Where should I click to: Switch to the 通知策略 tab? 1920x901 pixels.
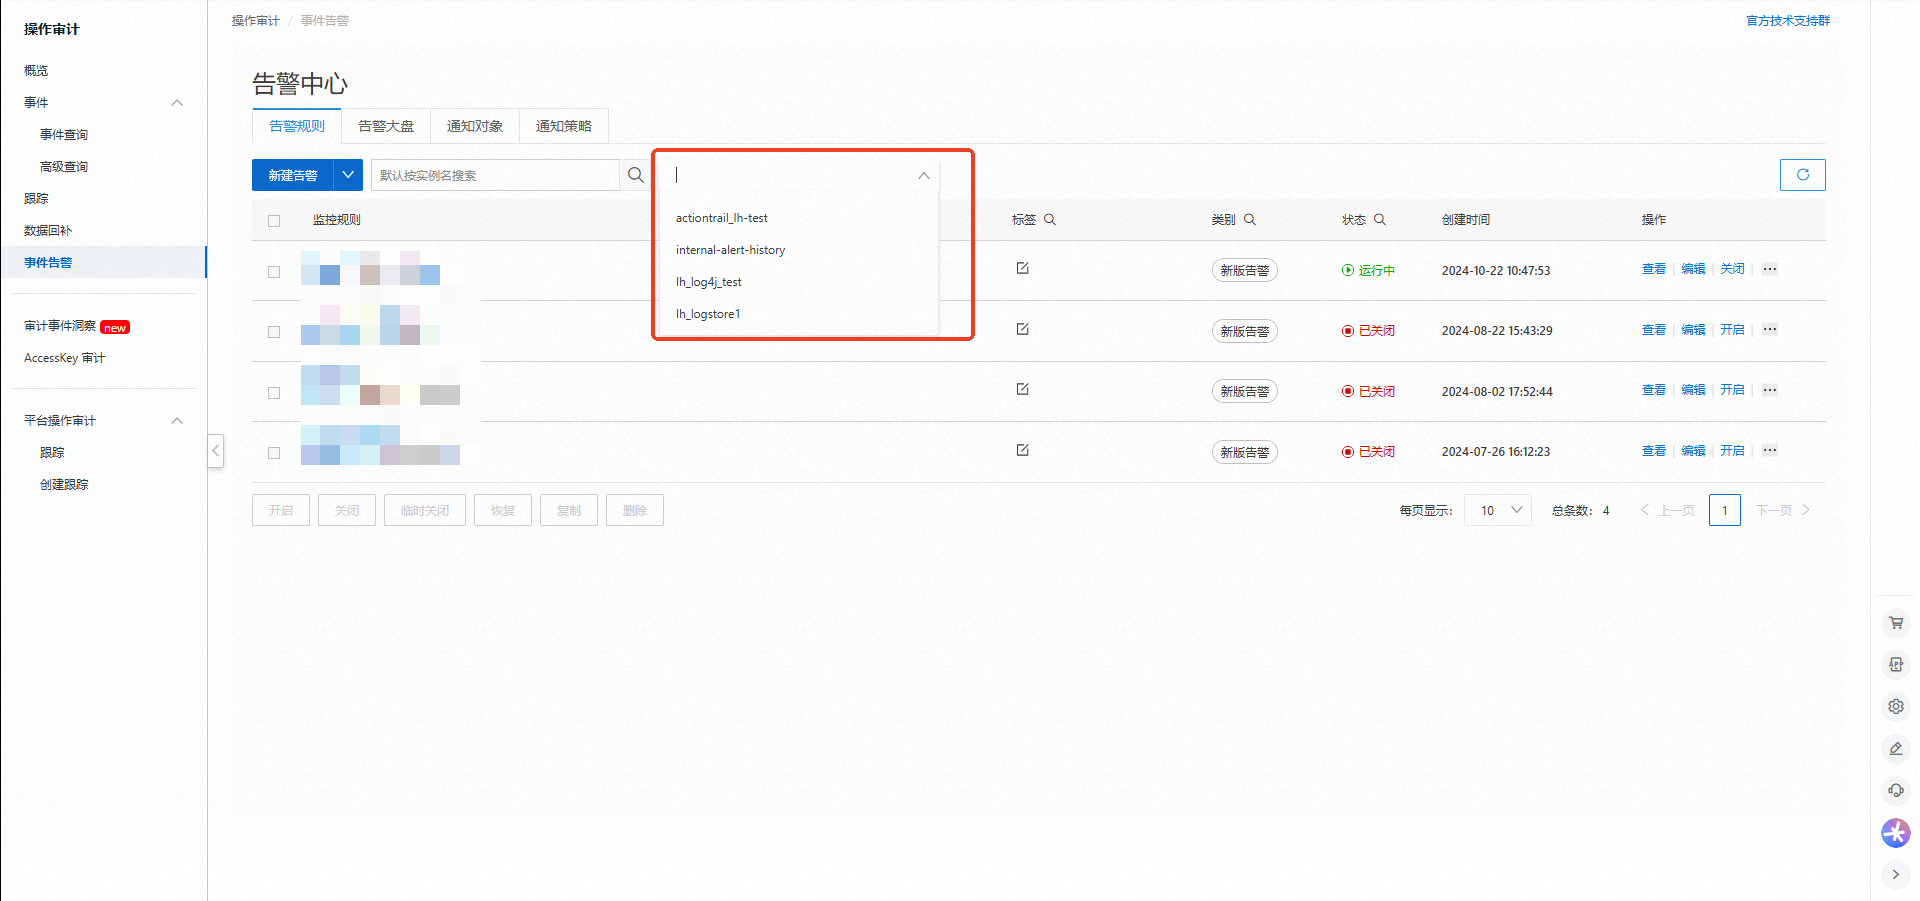tap(564, 126)
